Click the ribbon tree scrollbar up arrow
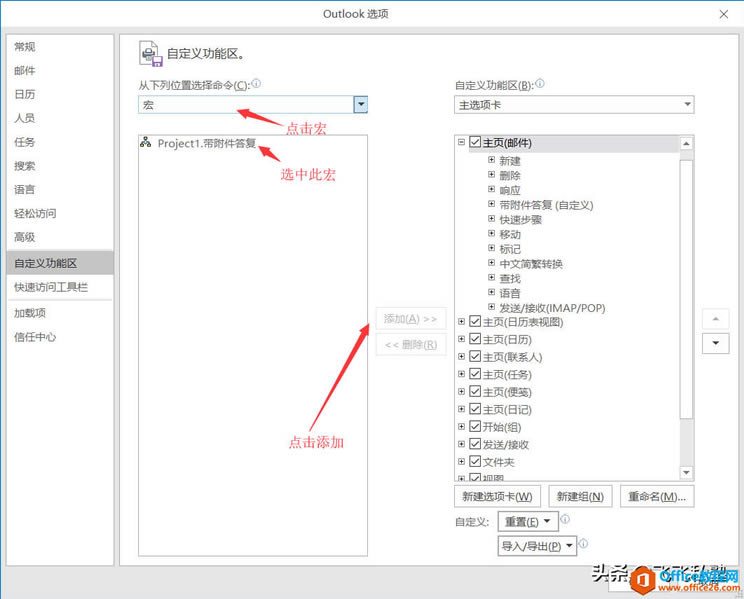744x599 pixels. click(x=687, y=143)
